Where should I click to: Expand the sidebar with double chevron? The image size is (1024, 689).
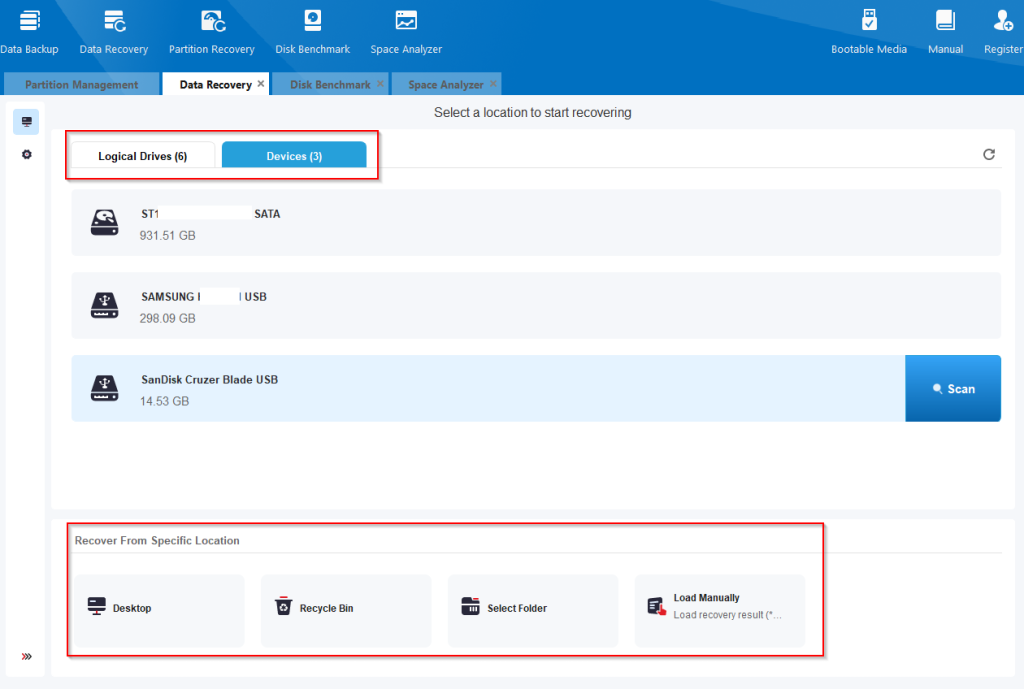pyautogui.click(x=26, y=656)
